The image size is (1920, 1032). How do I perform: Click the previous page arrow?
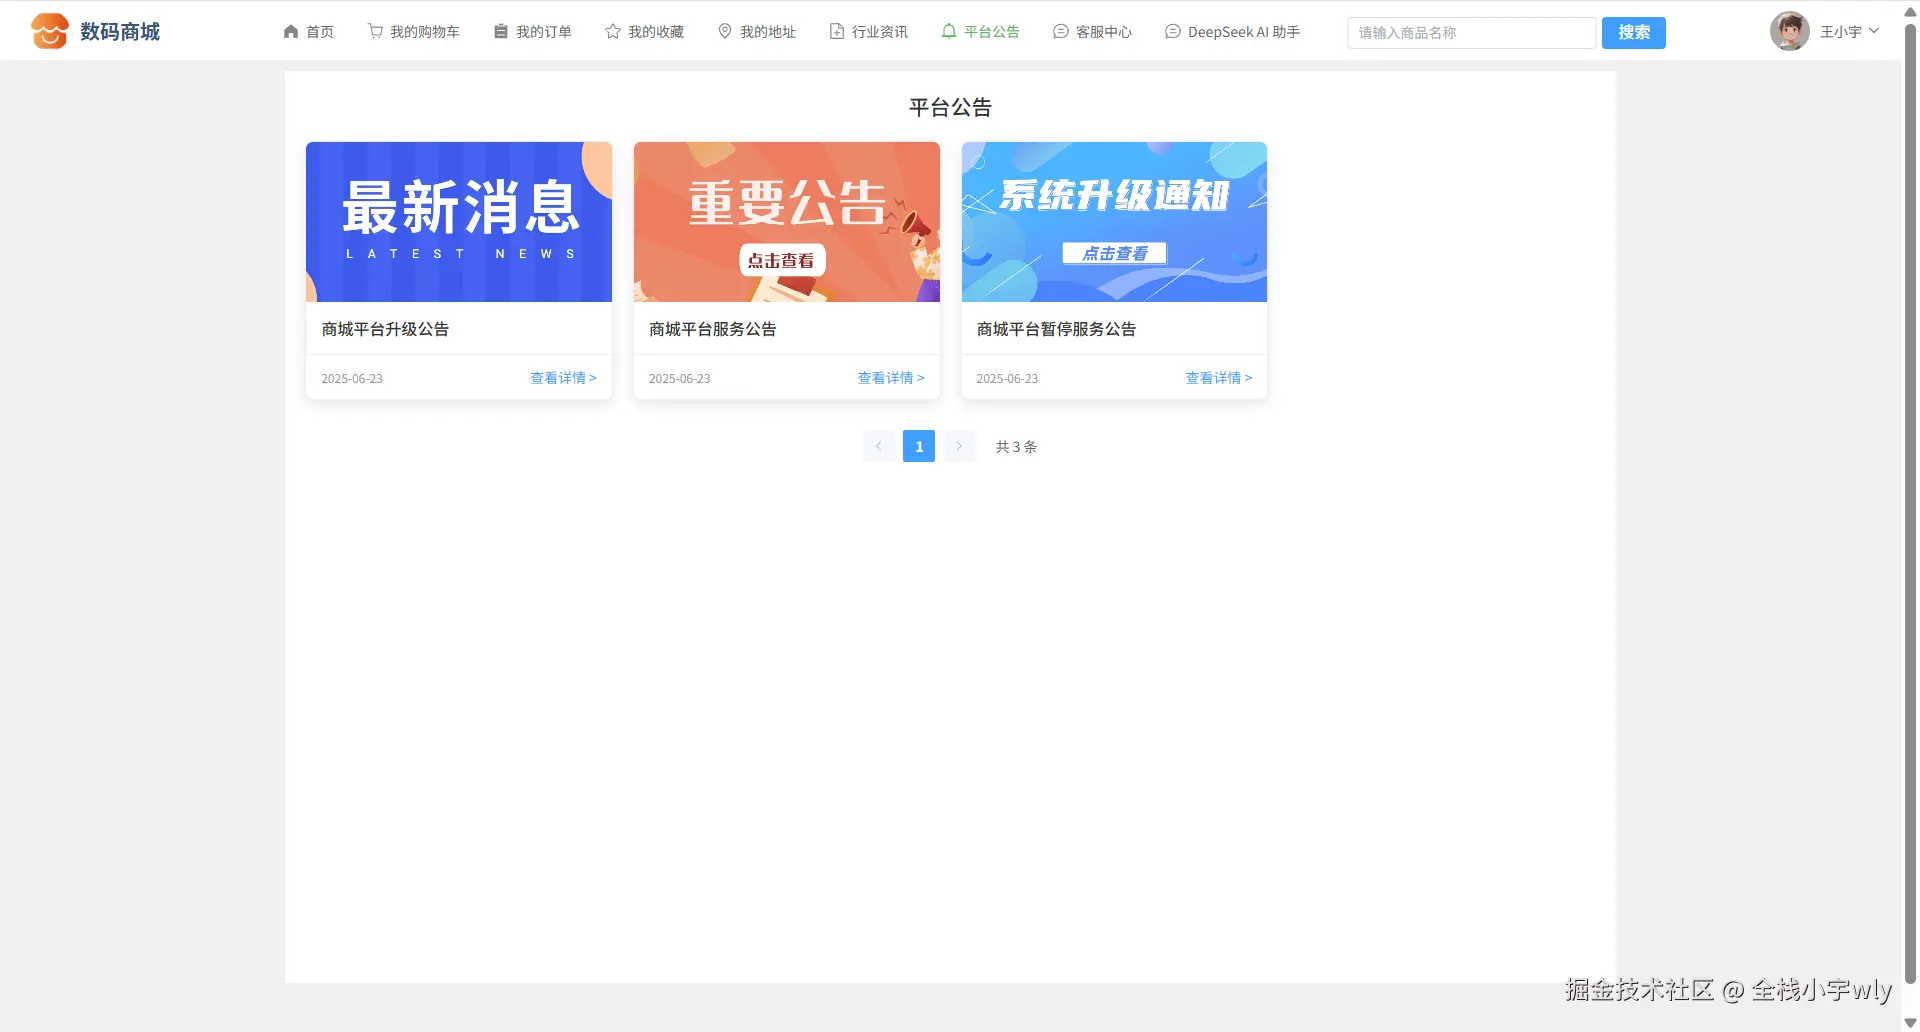pyautogui.click(x=879, y=446)
